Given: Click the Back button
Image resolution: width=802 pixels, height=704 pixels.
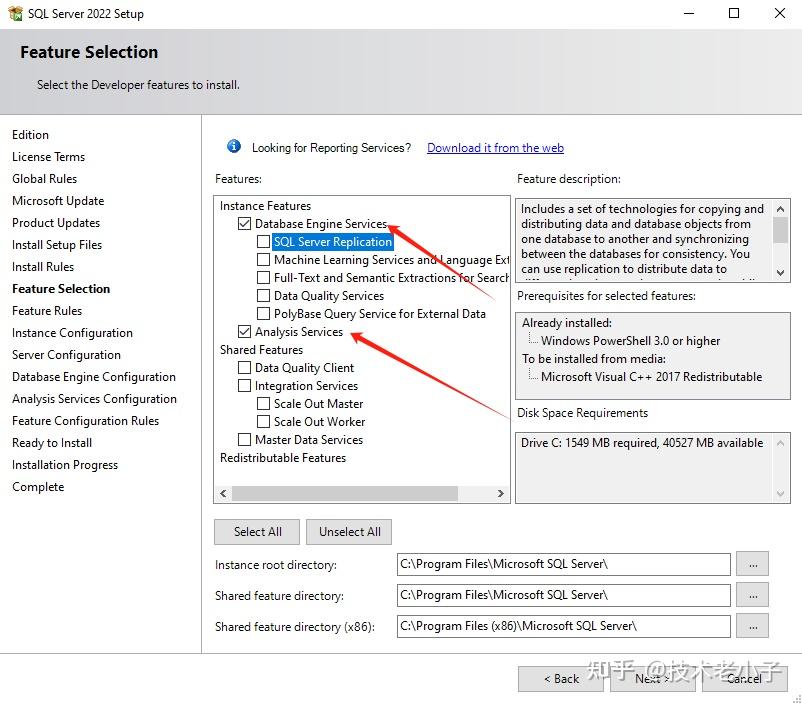Looking at the screenshot, I should pos(560,678).
